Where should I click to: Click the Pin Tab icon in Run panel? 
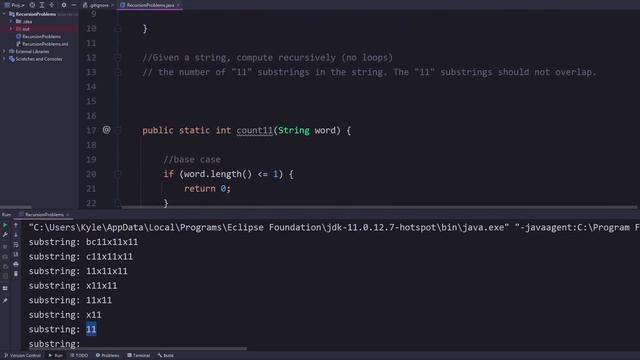click(x=5, y=301)
